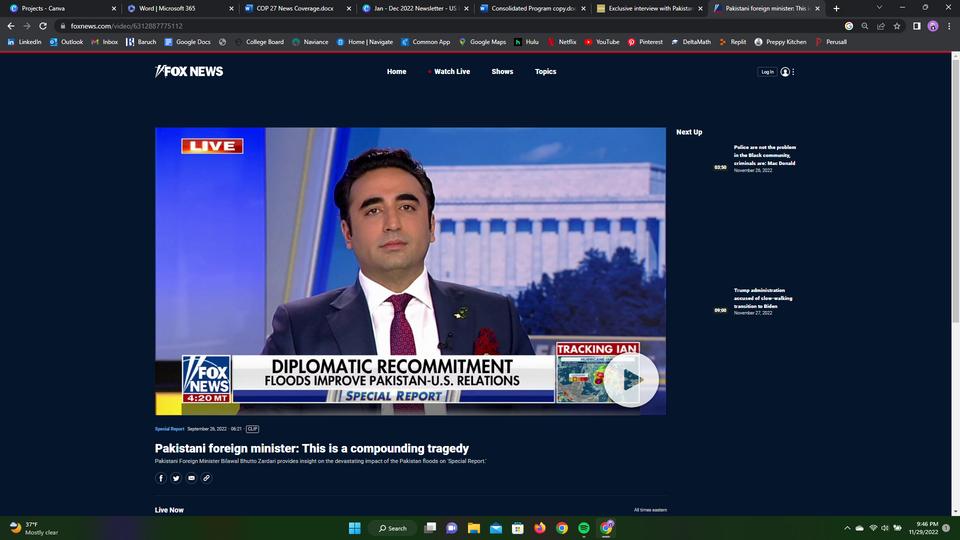Close the COP 27 News Coverage tab
This screenshot has width=960, height=540.
click(349, 9)
